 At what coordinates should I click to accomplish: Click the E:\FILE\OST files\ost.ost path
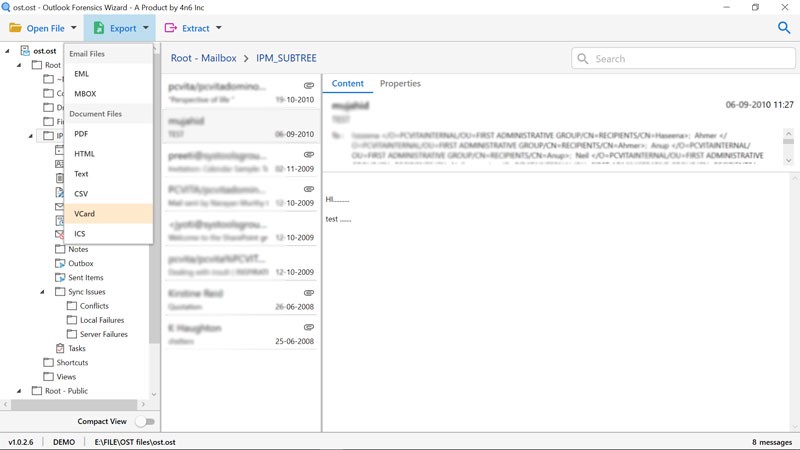(135, 442)
